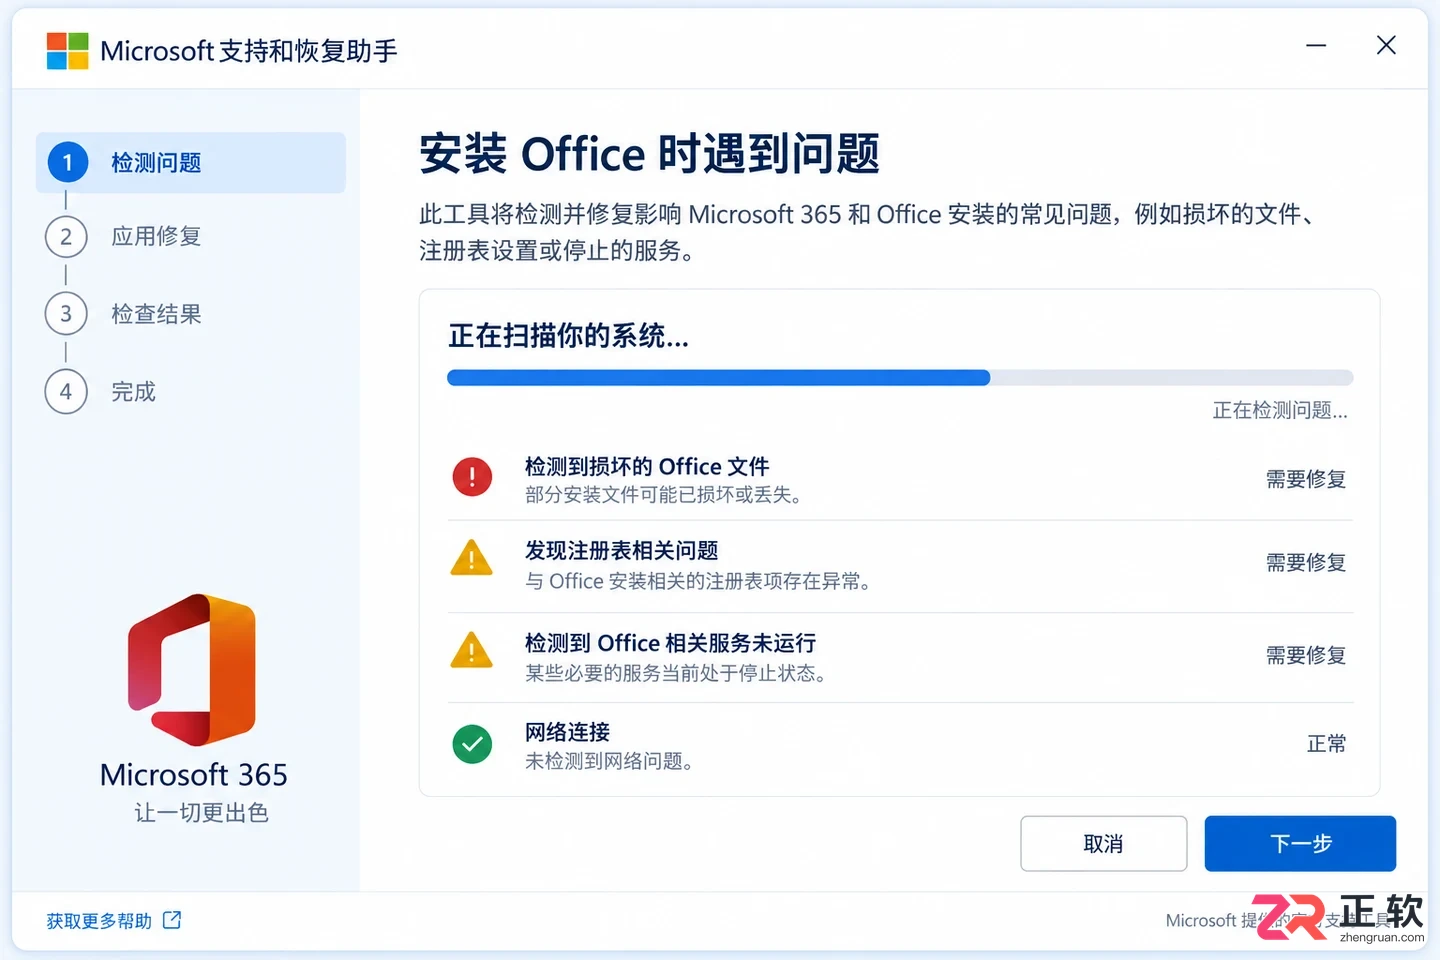Close the support assistant window

click(1386, 46)
